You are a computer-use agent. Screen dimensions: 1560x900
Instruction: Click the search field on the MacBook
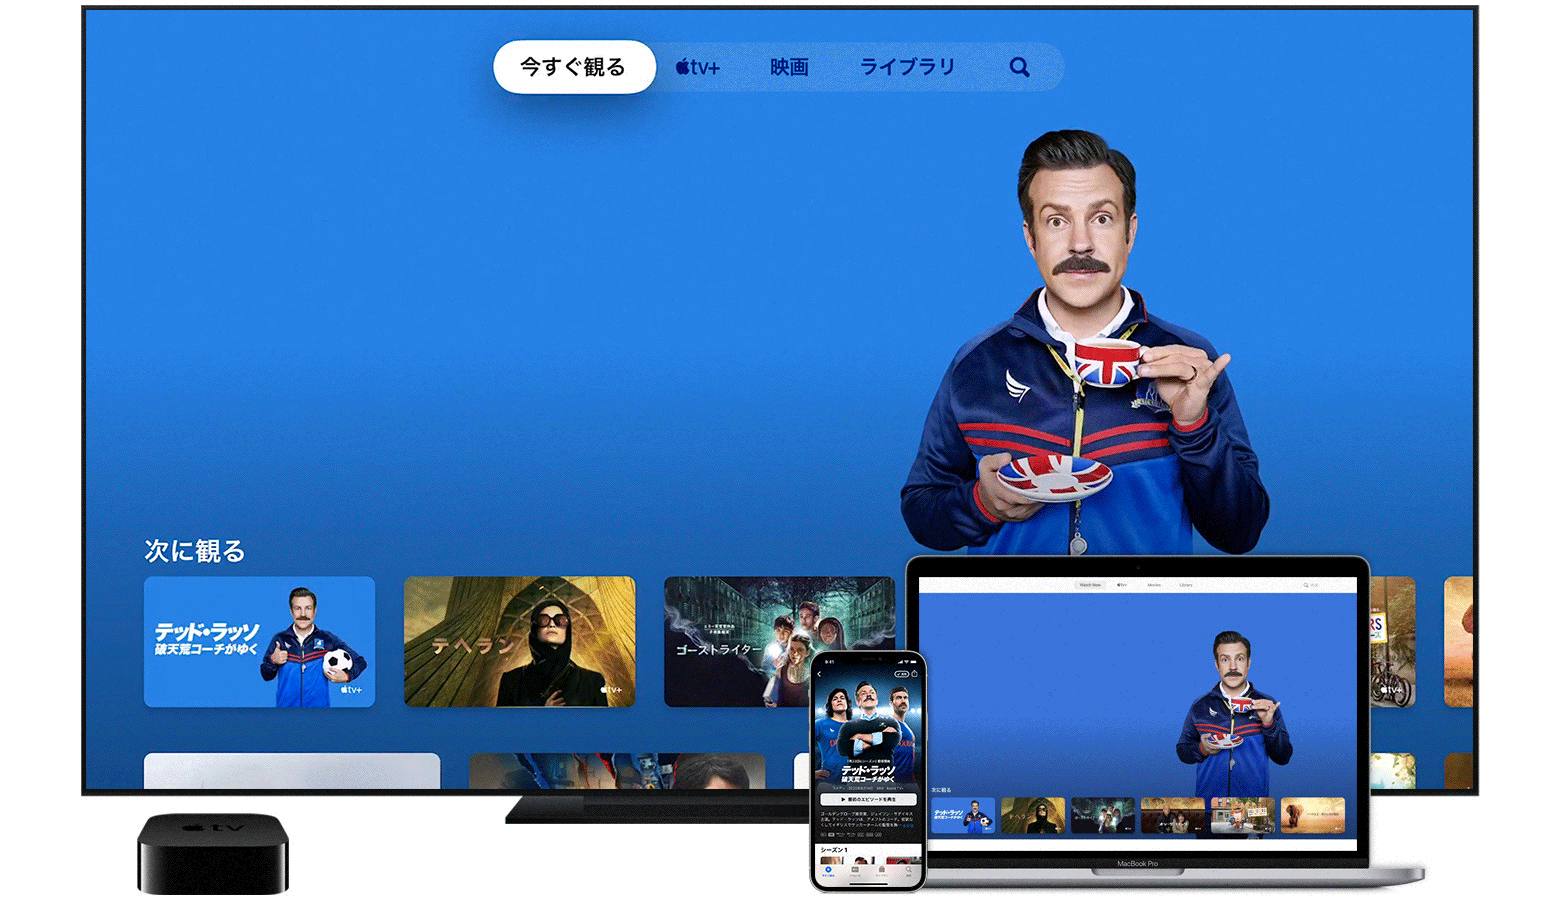coord(1313,585)
